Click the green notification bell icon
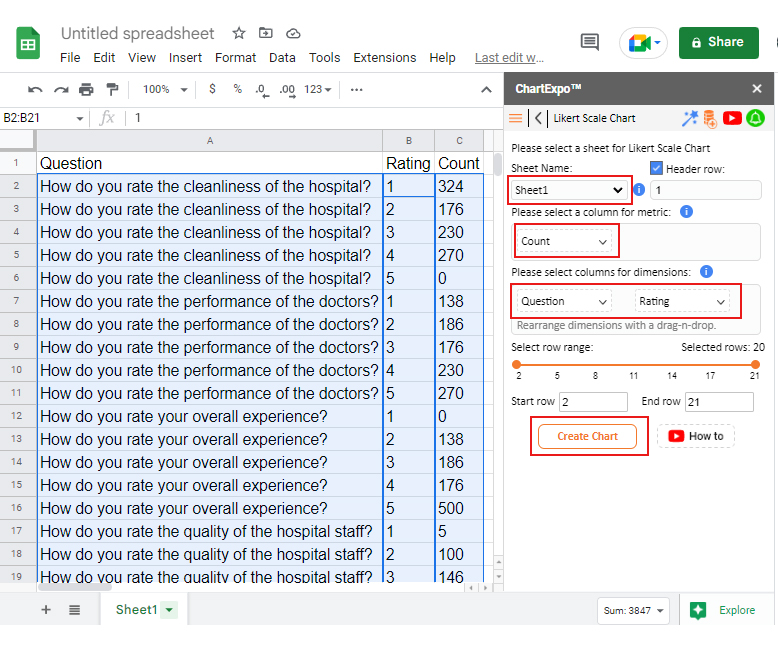 click(755, 118)
